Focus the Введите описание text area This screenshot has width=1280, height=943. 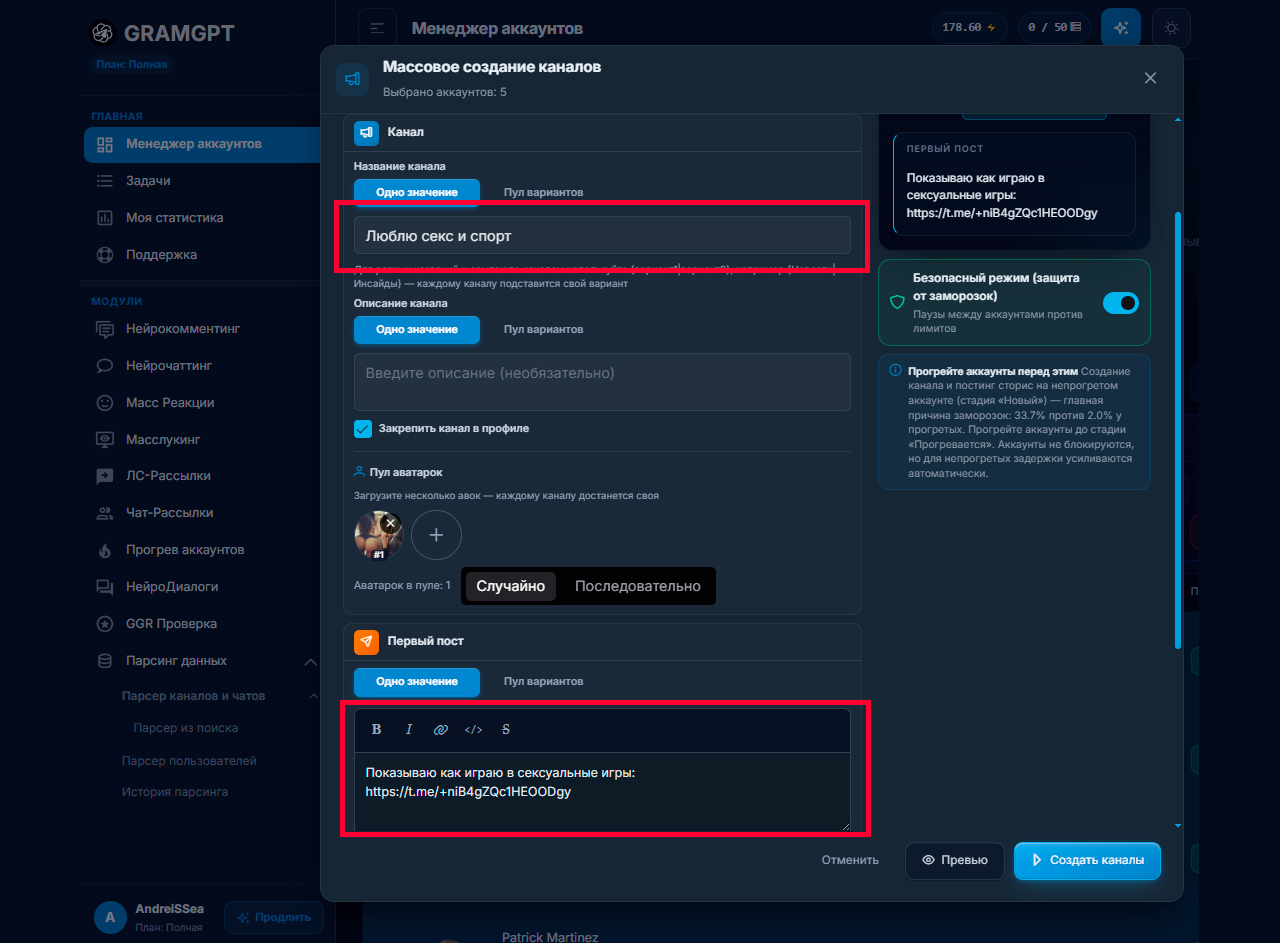pos(602,381)
